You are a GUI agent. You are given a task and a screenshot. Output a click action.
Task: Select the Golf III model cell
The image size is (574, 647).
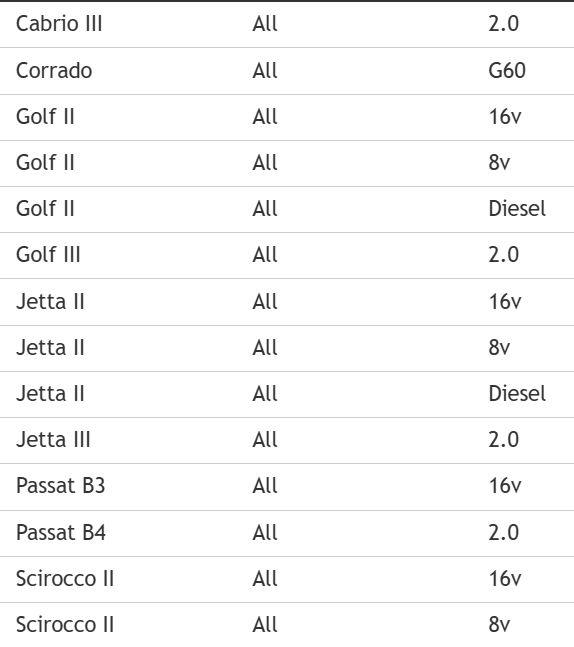48,255
